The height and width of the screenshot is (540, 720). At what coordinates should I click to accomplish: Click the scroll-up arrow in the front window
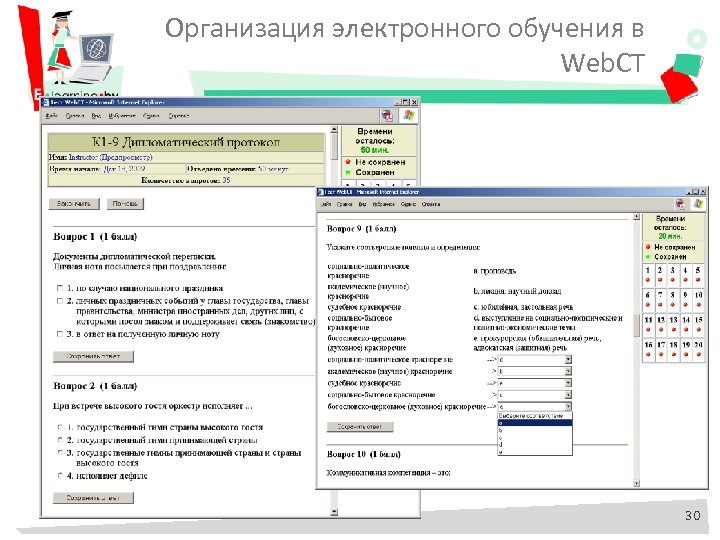pyautogui.click(x=636, y=217)
